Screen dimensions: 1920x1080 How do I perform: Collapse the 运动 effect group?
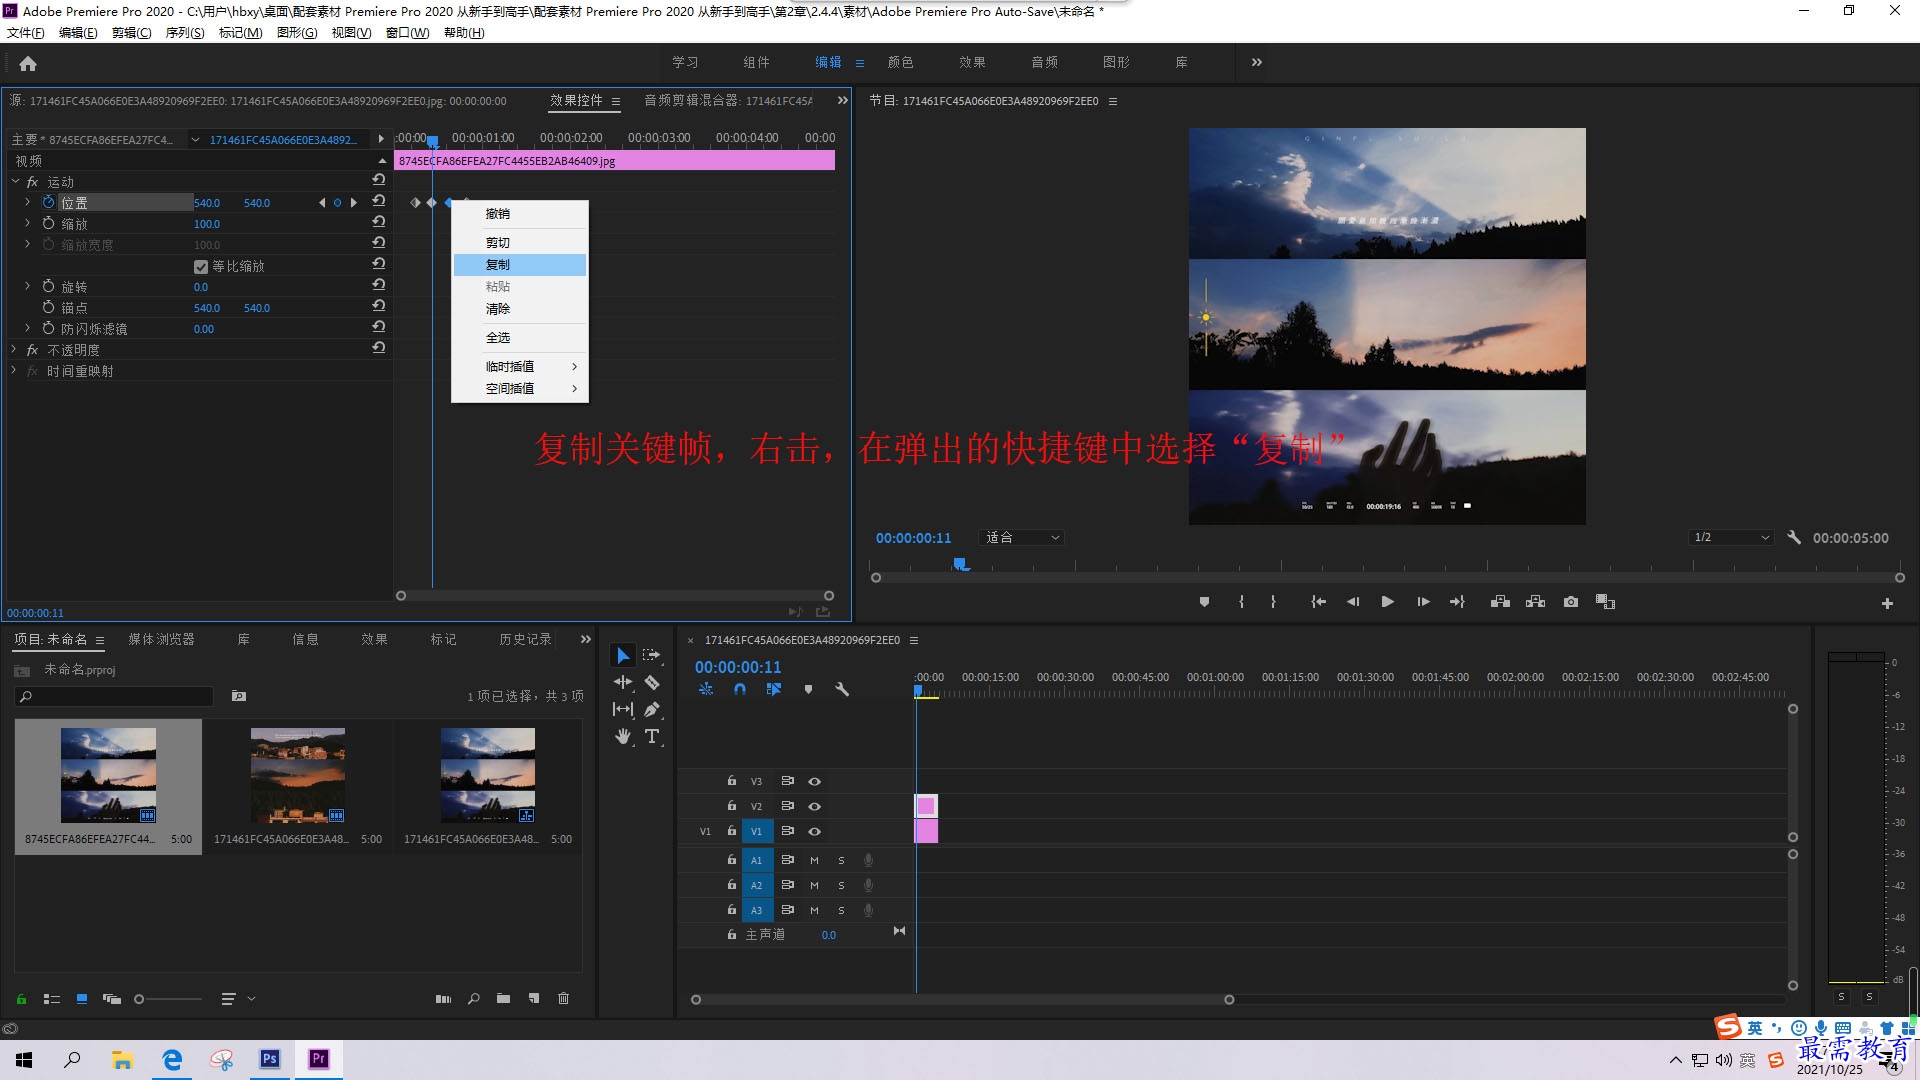coord(15,181)
